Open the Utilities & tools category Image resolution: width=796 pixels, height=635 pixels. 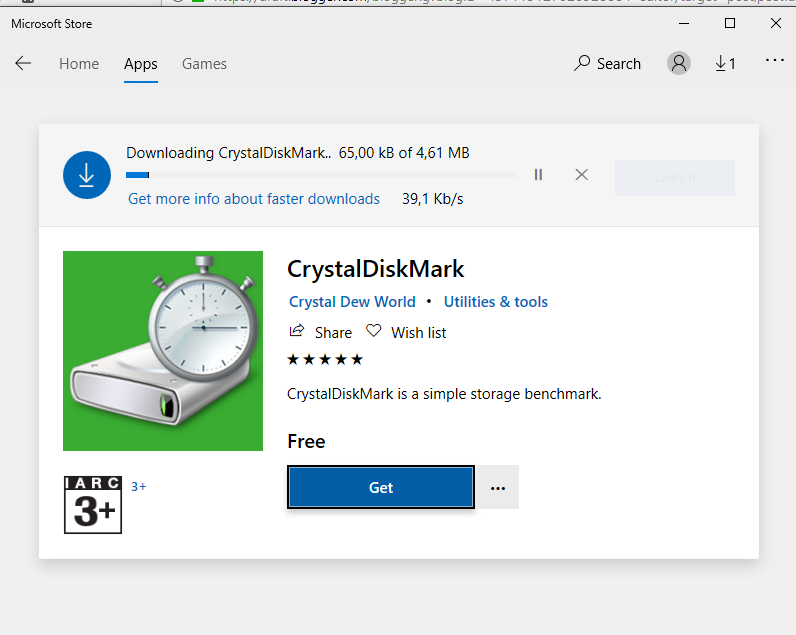click(495, 302)
